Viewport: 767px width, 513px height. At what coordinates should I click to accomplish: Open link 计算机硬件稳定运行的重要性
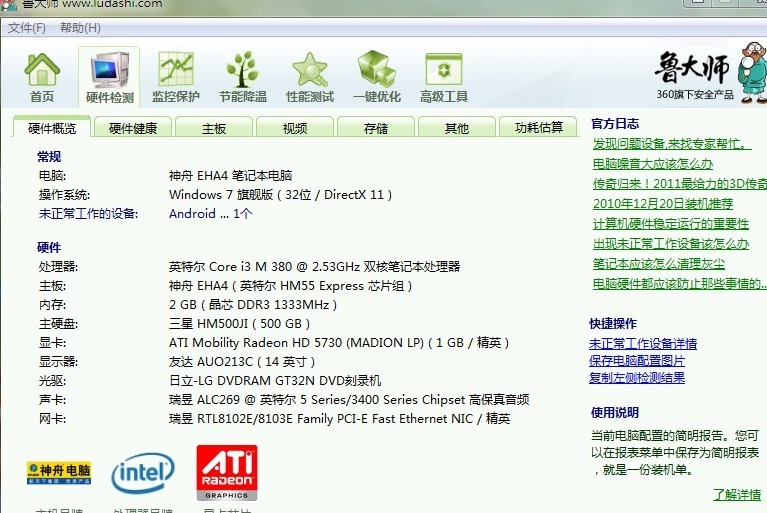click(671, 223)
